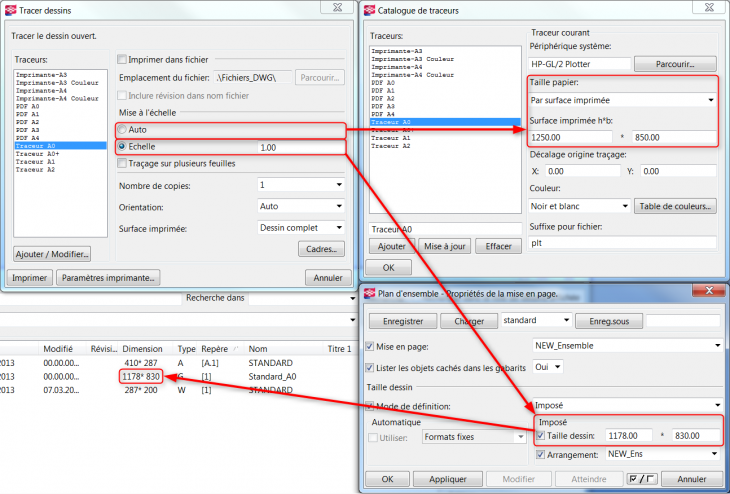Sort by the Dimension column header
Viewport: 730px width, 494px height.
coord(142,349)
